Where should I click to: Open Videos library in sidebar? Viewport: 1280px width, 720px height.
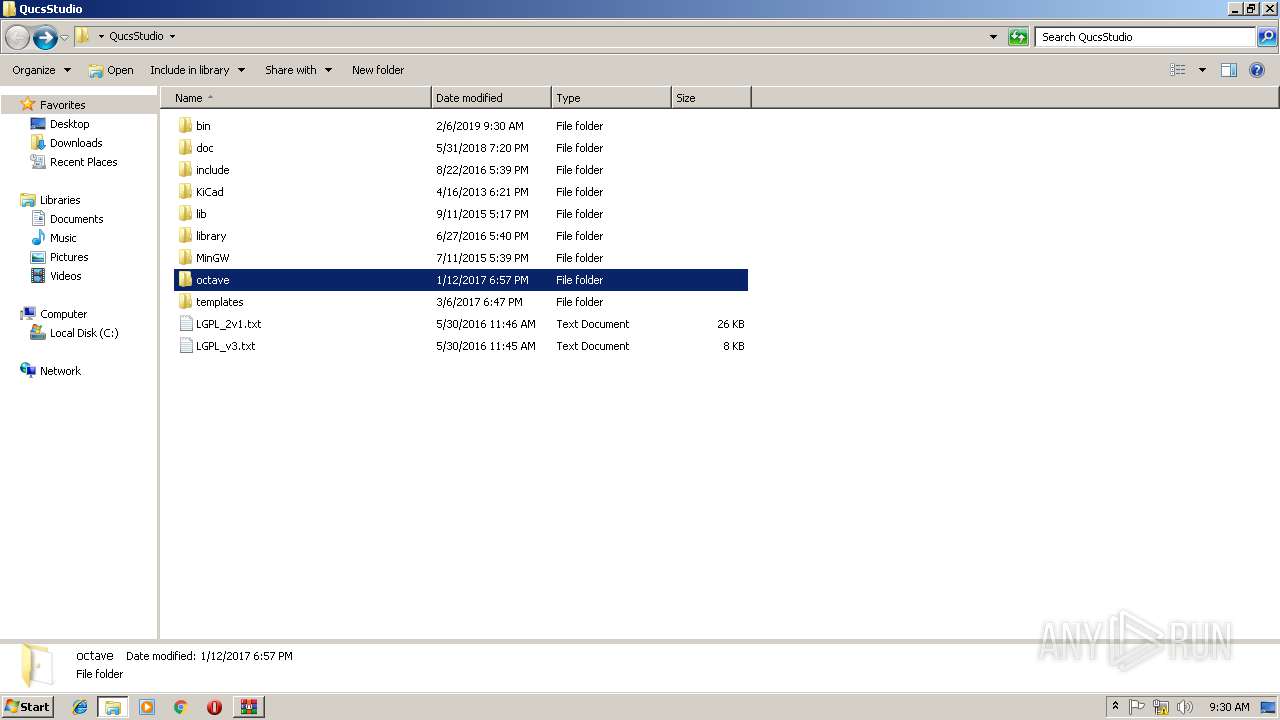coord(66,276)
